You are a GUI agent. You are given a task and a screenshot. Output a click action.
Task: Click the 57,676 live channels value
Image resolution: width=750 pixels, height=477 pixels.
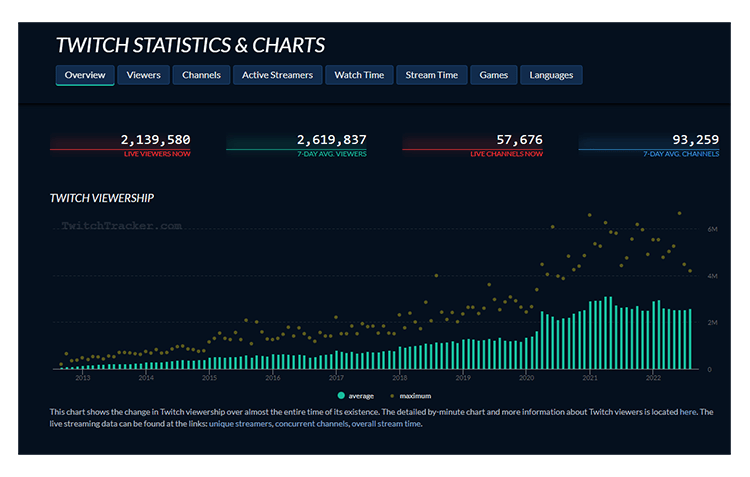point(519,140)
